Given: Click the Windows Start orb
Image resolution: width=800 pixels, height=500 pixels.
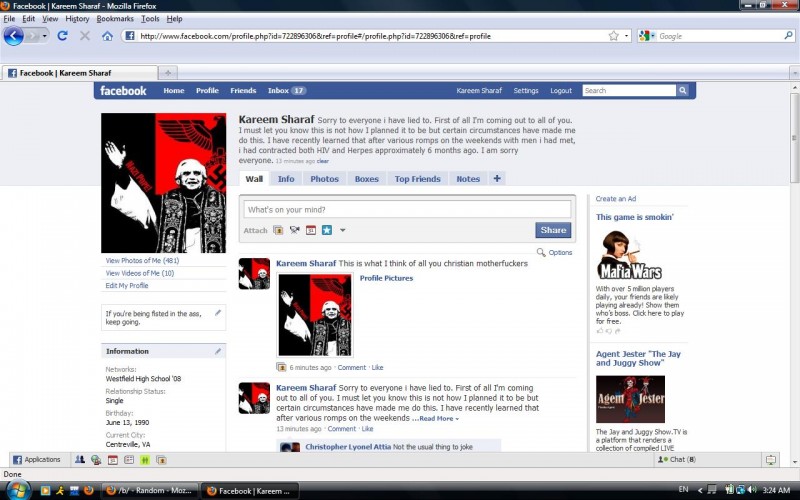Looking at the screenshot, I should pyautogui.click(x=17, y=490).
